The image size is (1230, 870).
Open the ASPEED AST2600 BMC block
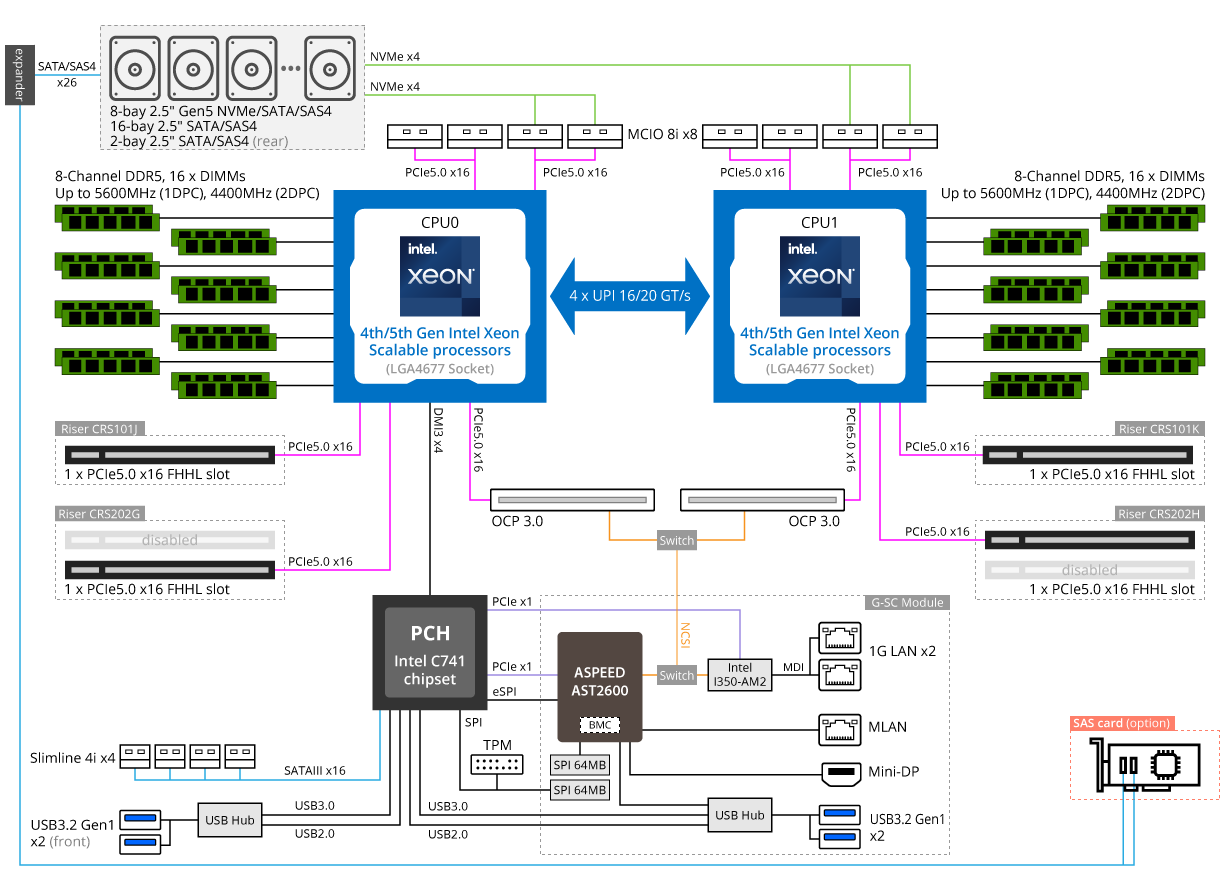pos(600,680)
